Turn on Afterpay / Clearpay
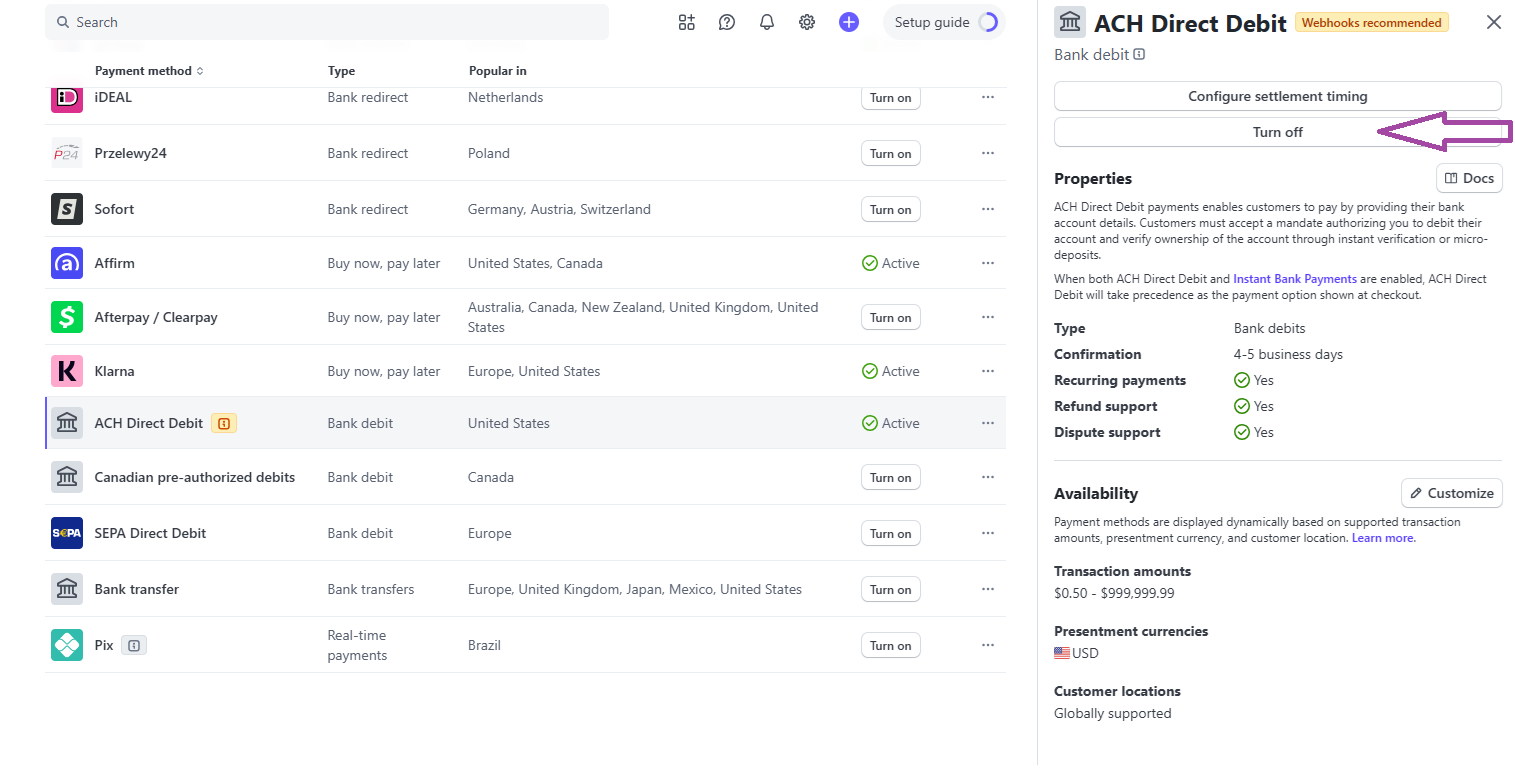 click(x=890, y=318)
